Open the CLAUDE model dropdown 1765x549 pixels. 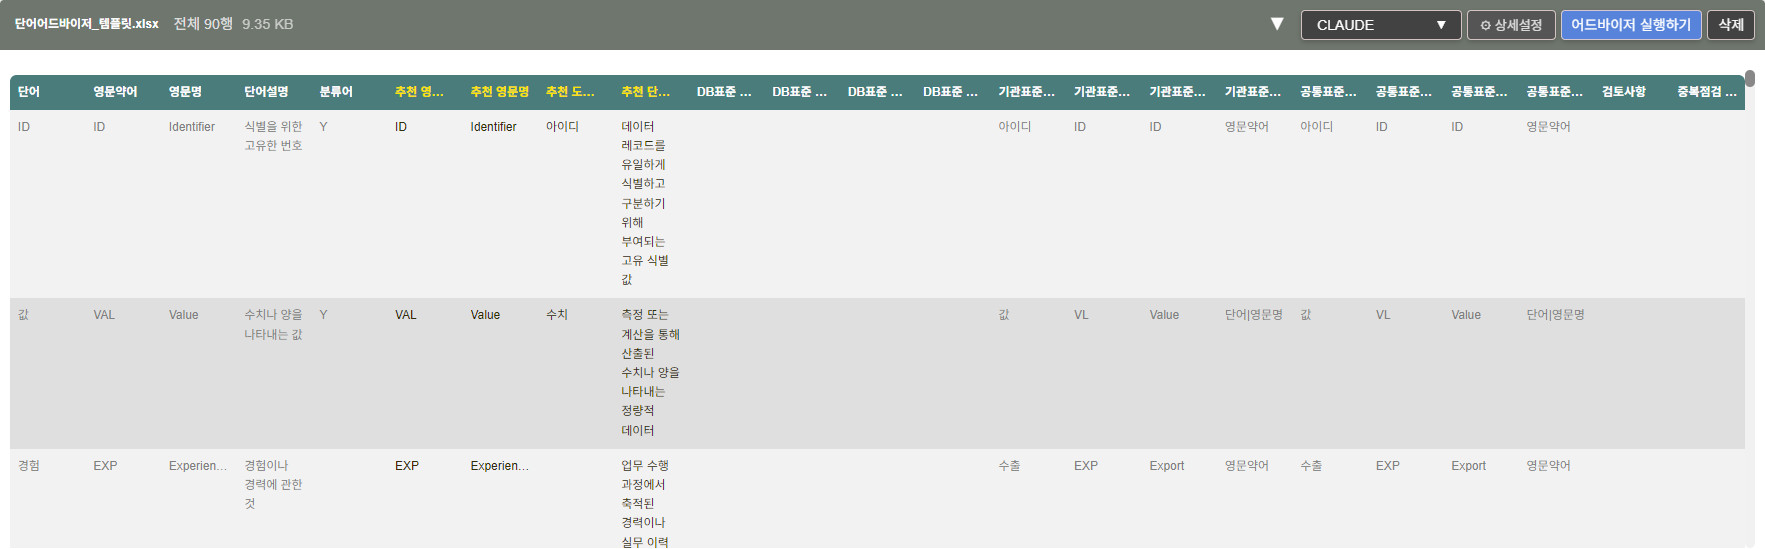pyautogui.click(x=1380, y=25)
